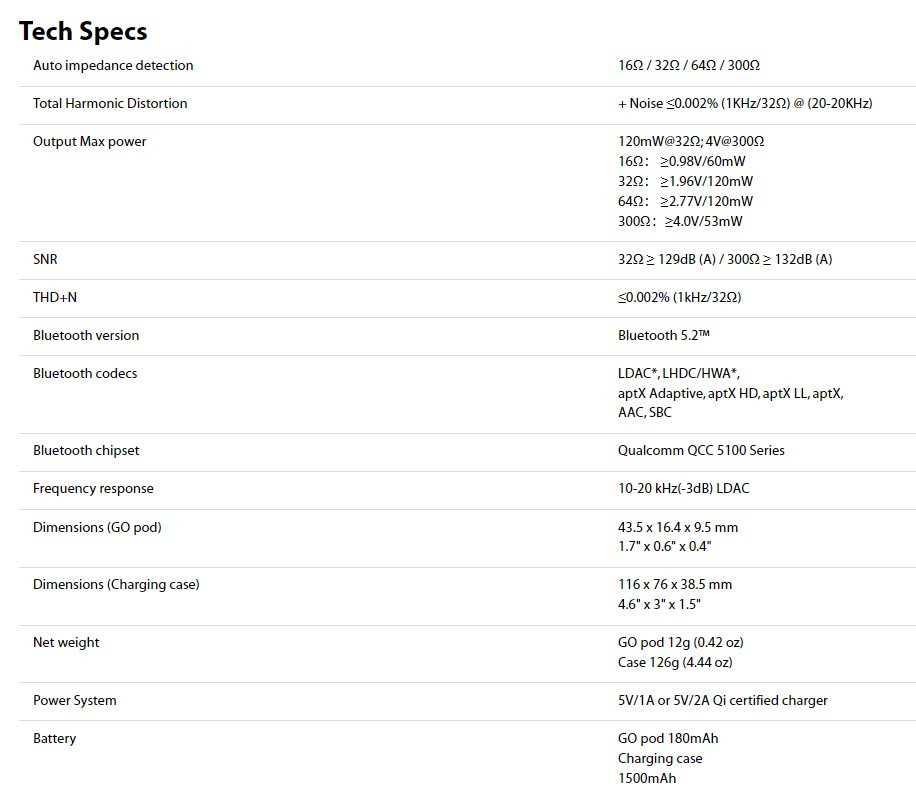Click the Qualcomm QCC 5100 Series value
Viewport: 916px width, 790px height.
click(701, 451)
